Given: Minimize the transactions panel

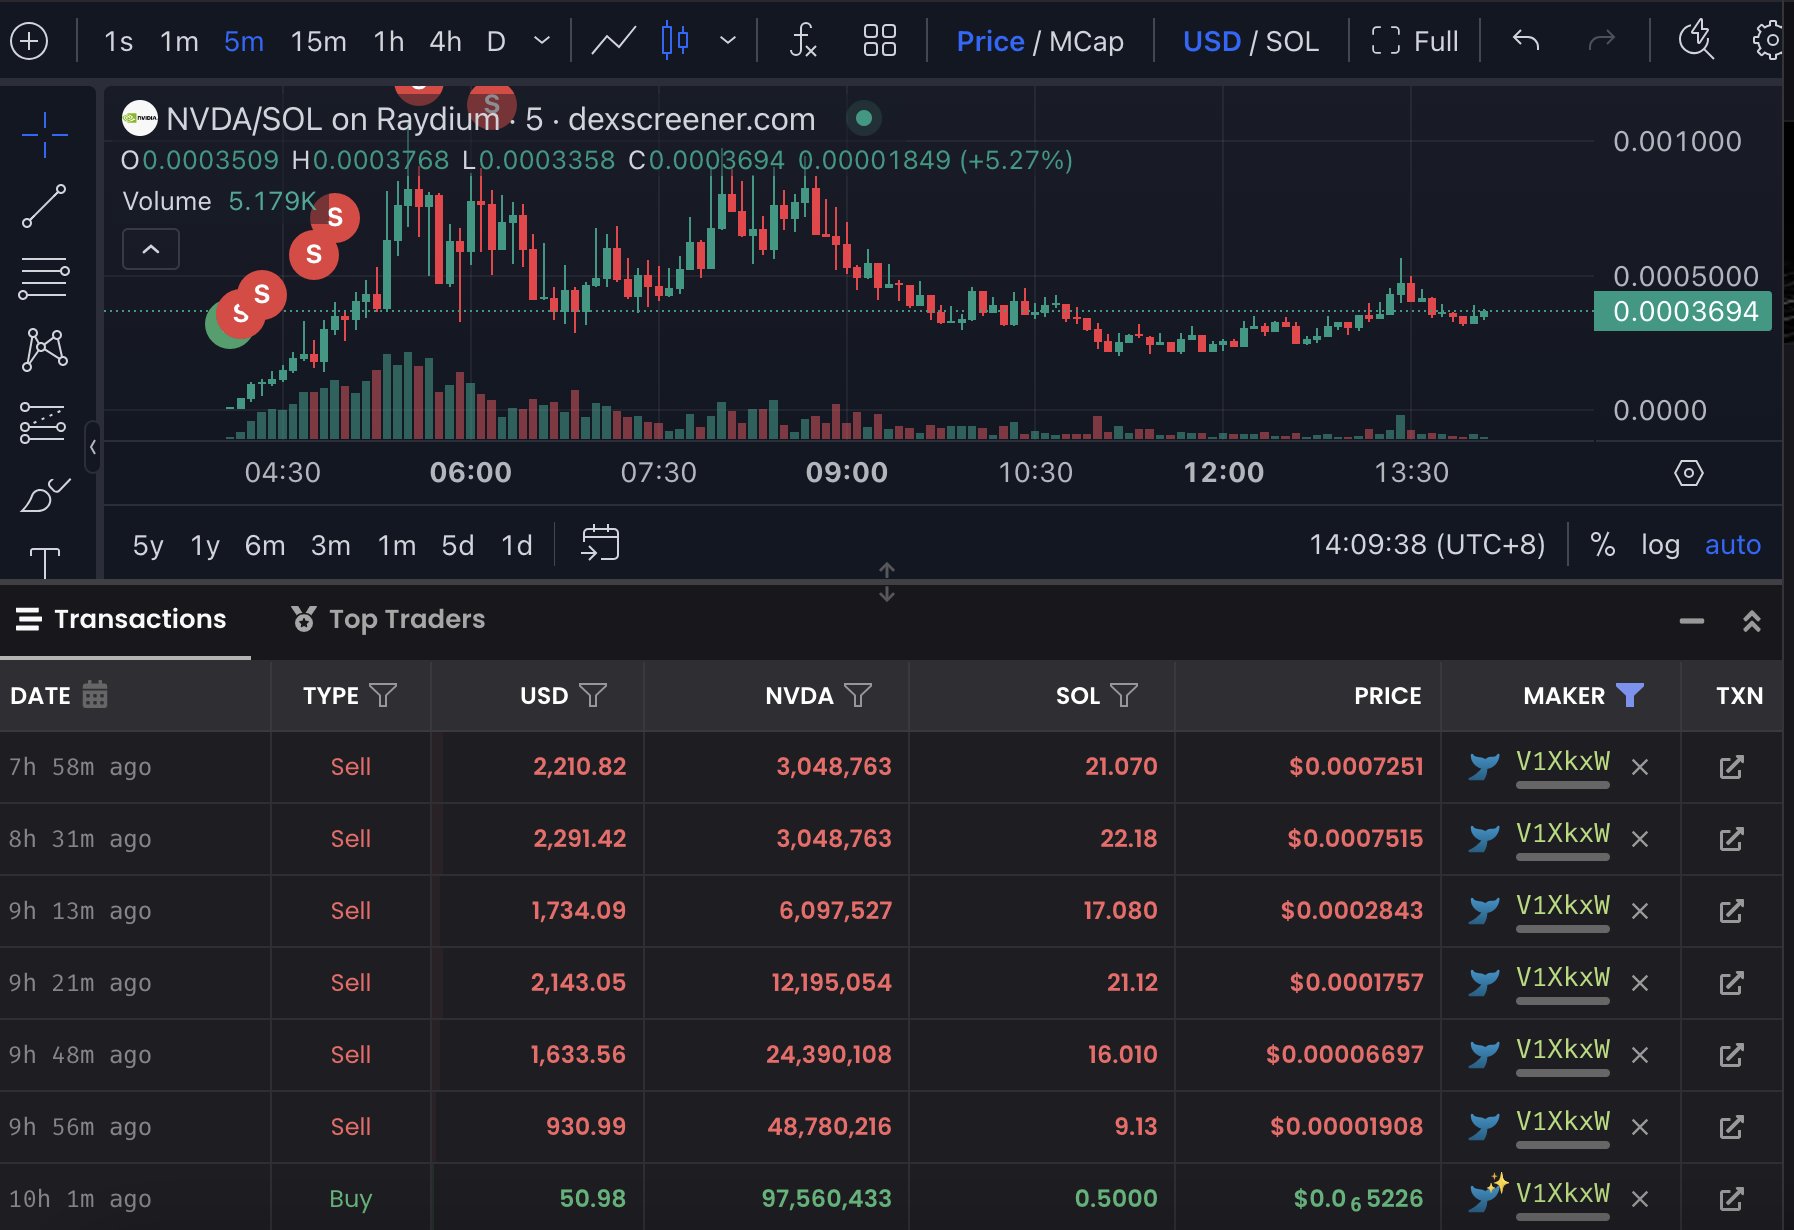Looking at the screenshot, I should [x=1691, y=621].
